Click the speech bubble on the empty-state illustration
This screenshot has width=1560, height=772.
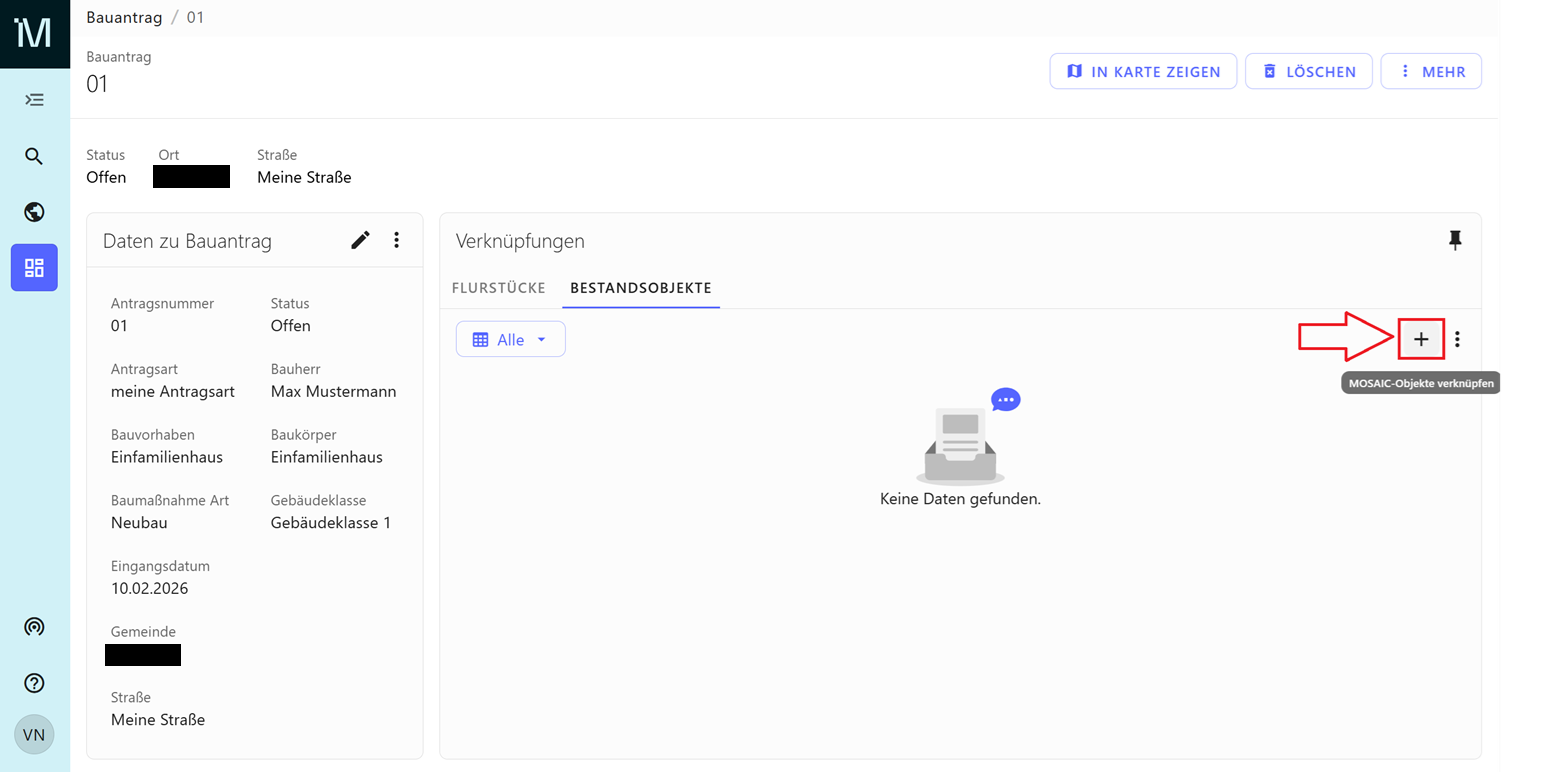tap(1005, 399)
